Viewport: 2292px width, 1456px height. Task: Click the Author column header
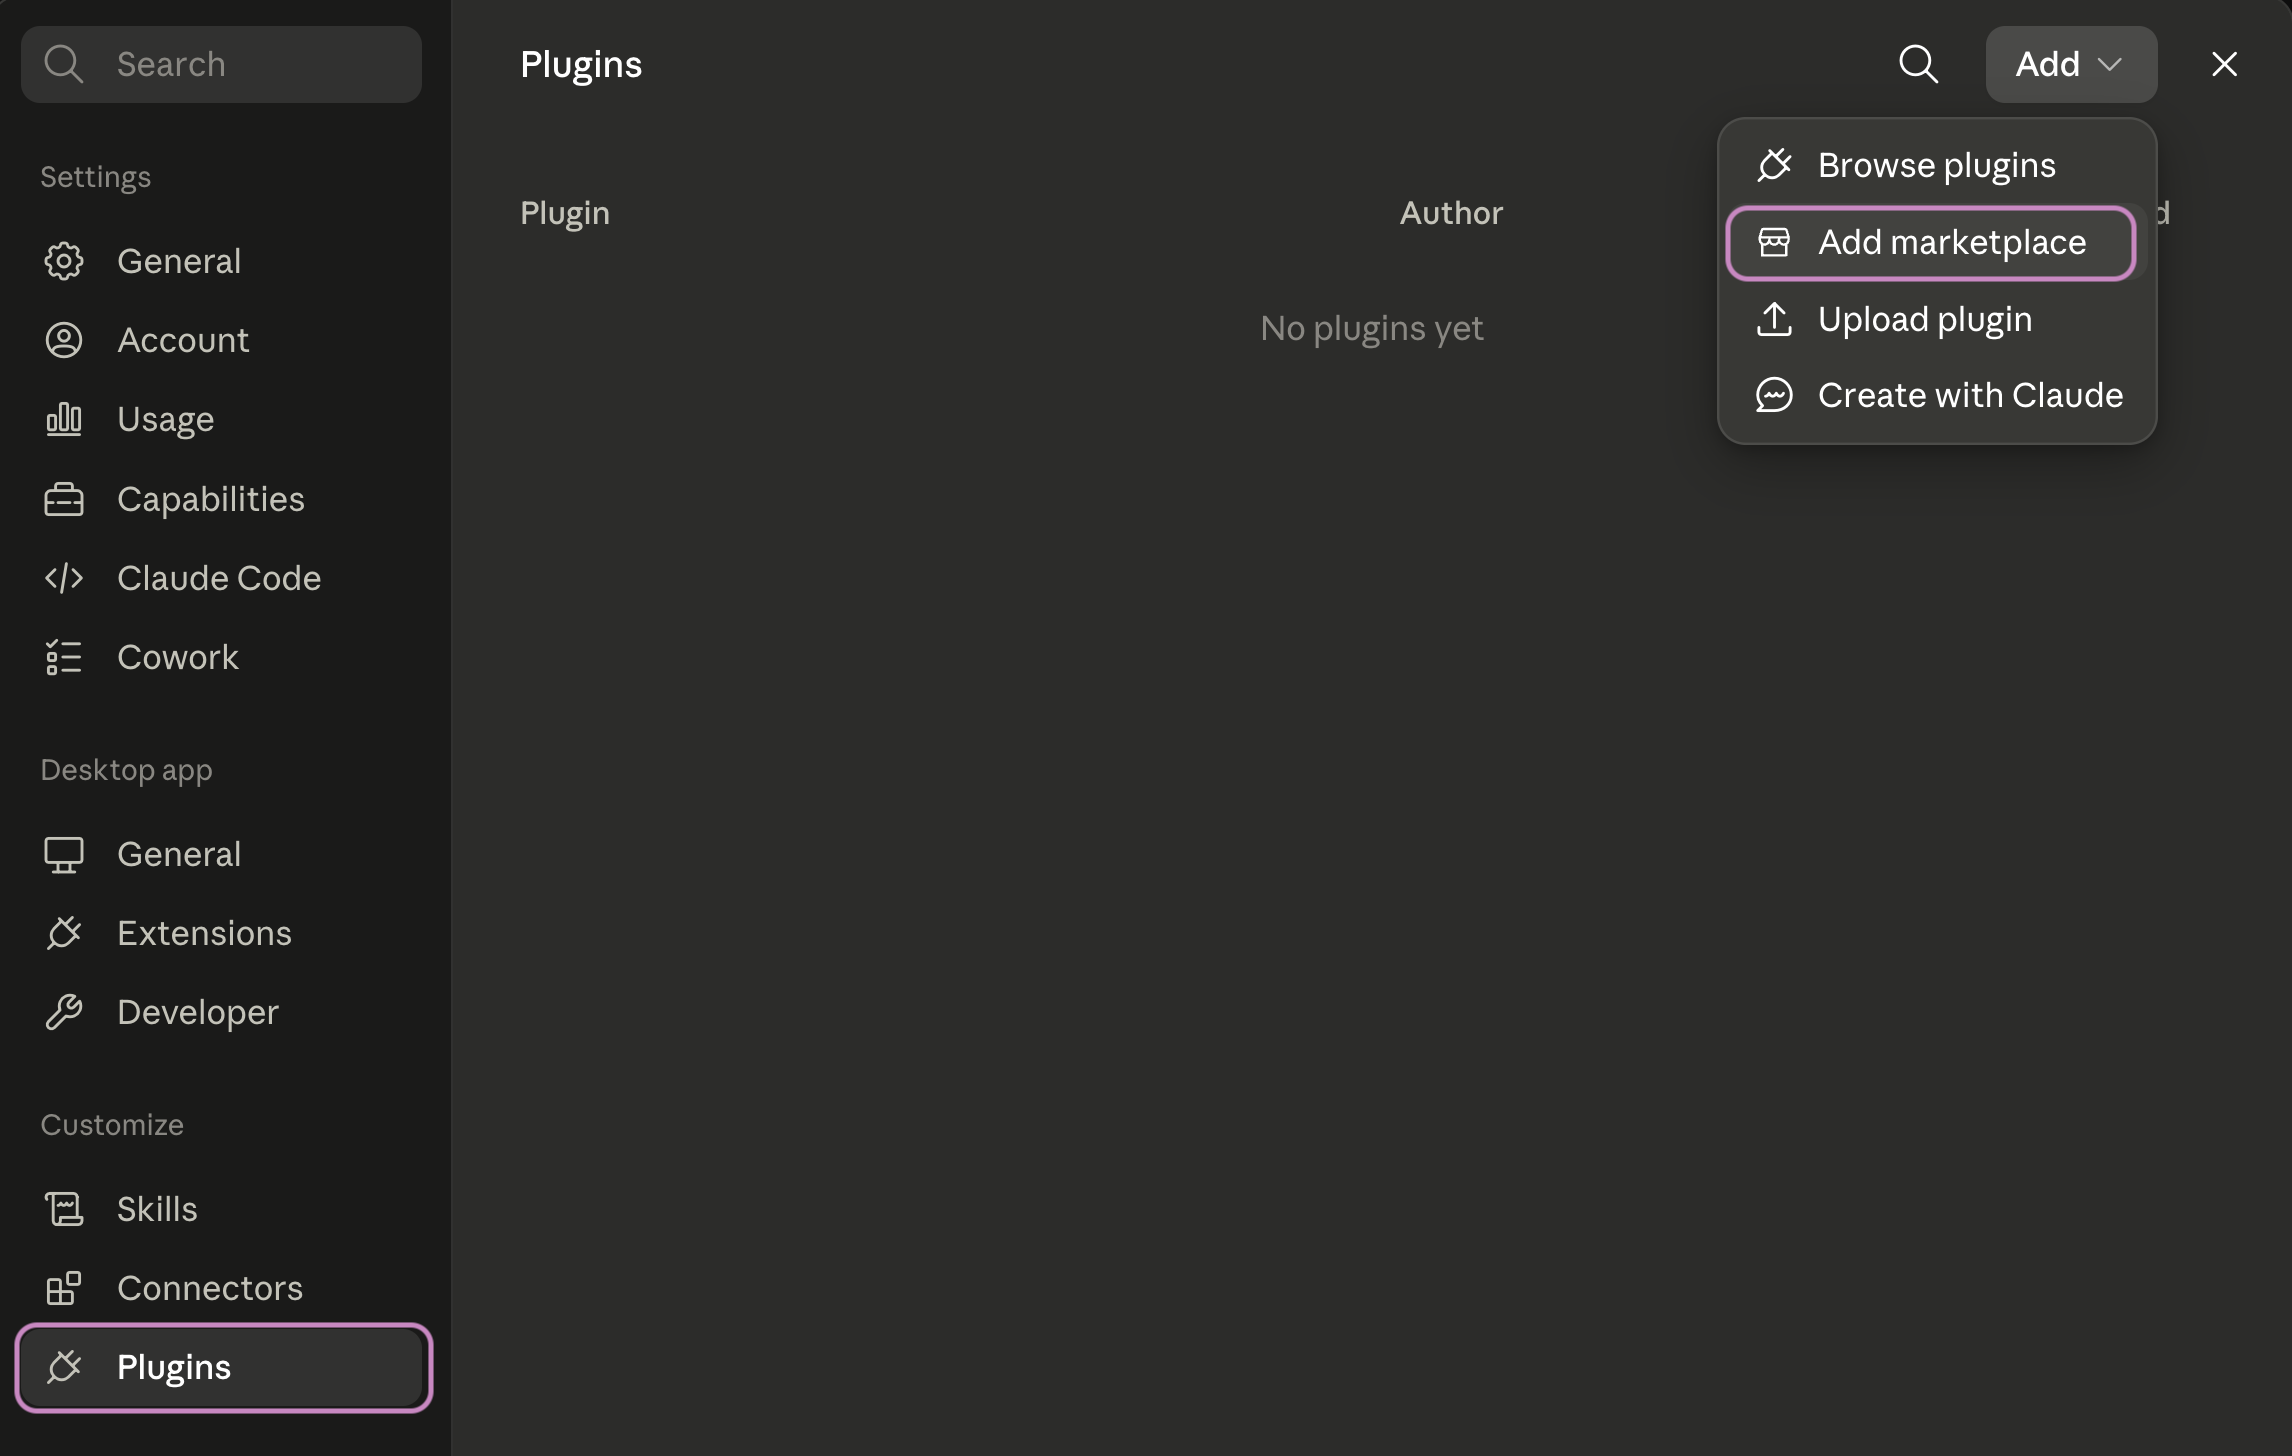pos(1451,213)
